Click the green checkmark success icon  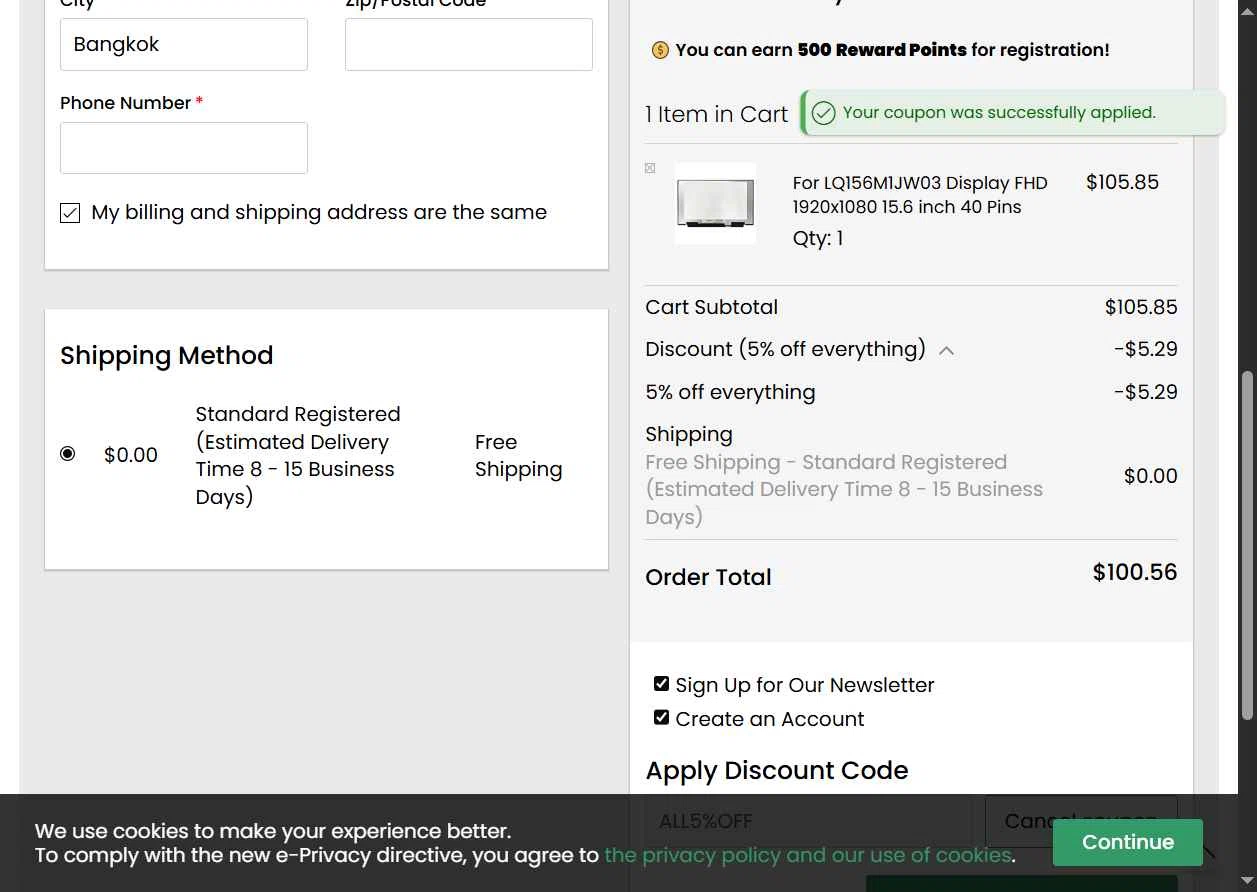point(823,113)
